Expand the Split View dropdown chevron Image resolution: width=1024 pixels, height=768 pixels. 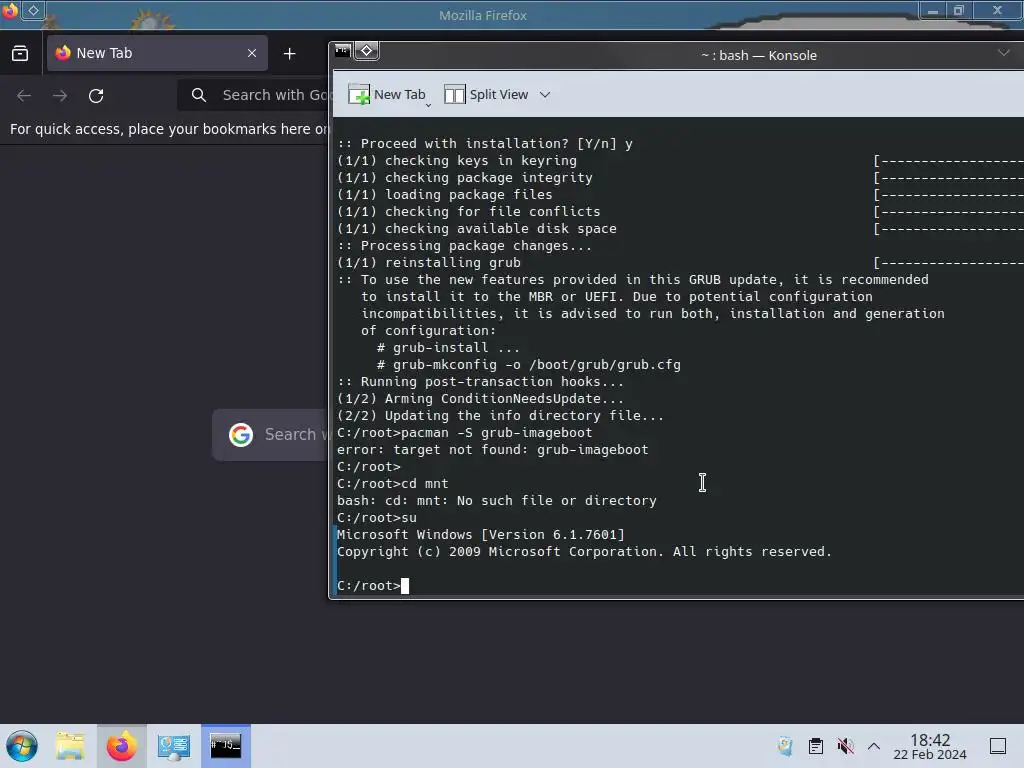point(545,95)
